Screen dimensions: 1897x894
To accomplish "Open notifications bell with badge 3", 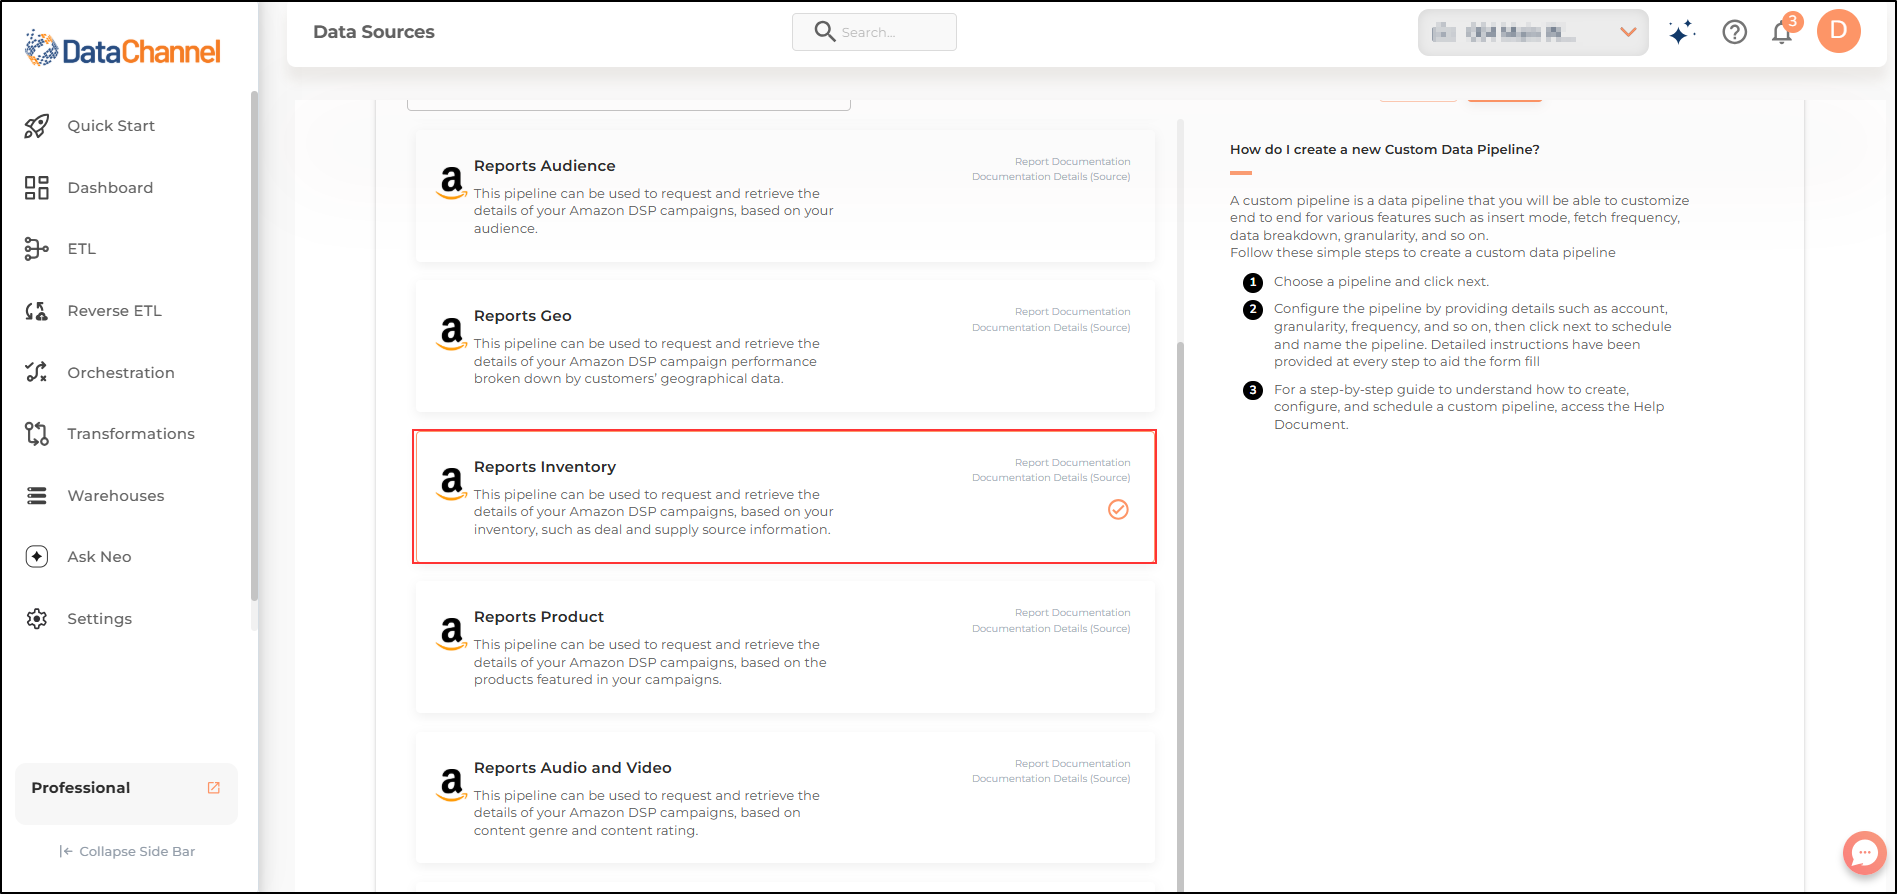I will point(1782,32).
